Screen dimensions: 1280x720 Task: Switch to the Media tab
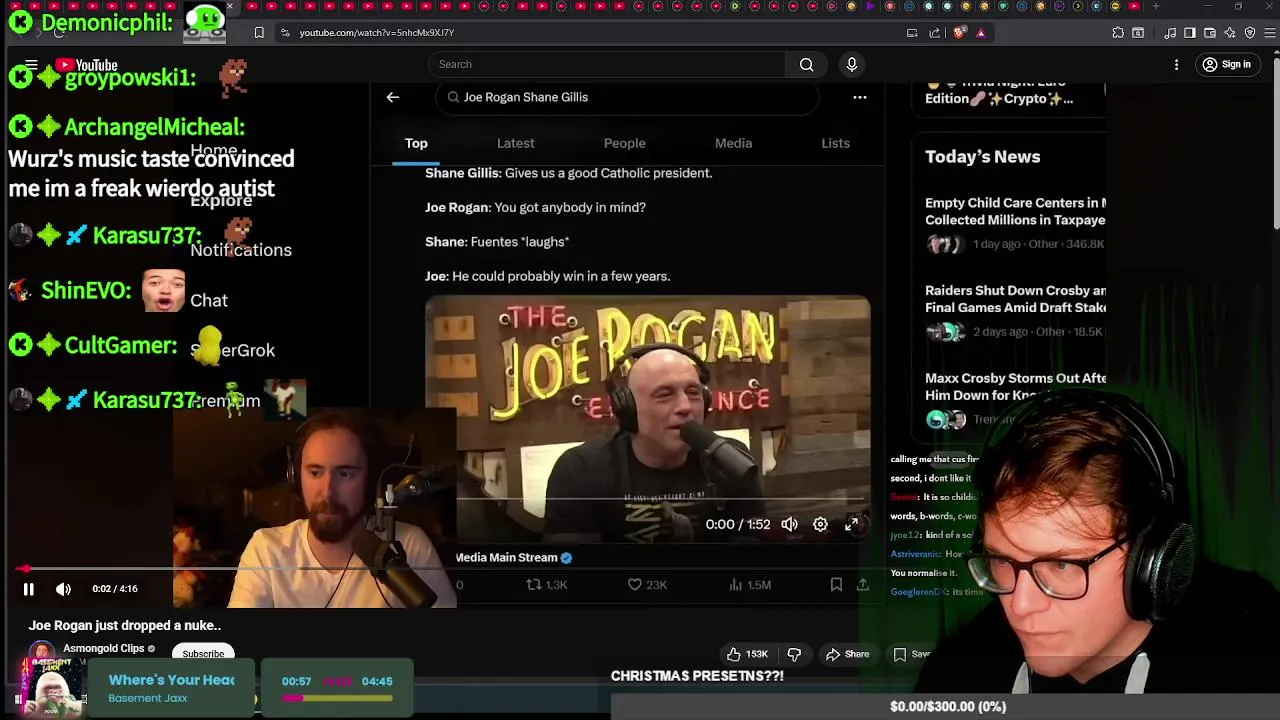click(x=733, y=143)
